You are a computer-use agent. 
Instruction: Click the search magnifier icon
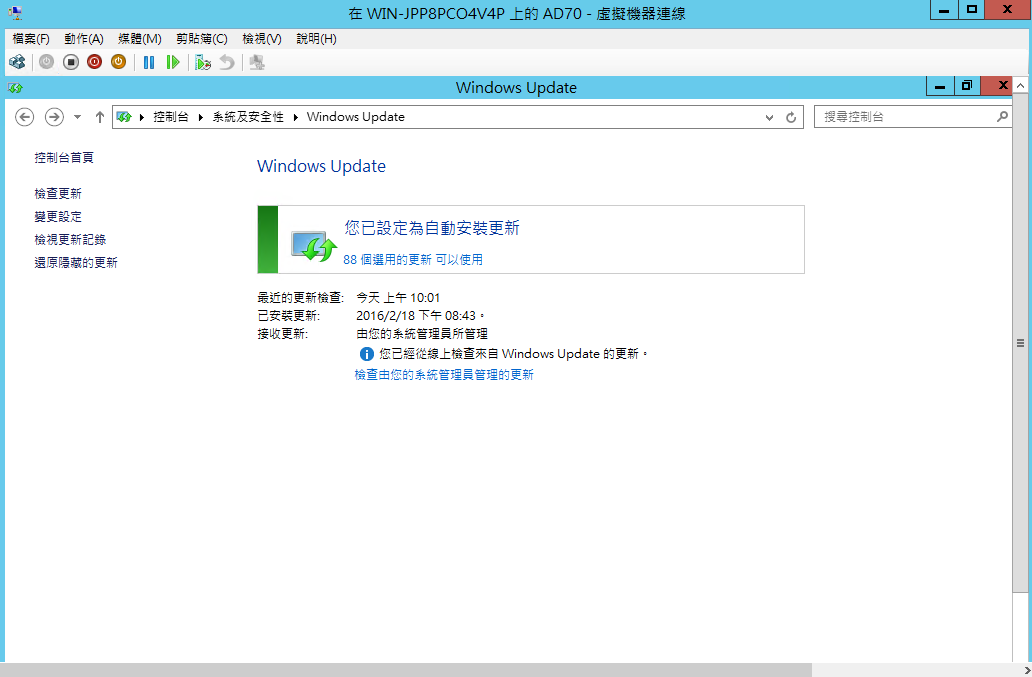coord(1002,116)
